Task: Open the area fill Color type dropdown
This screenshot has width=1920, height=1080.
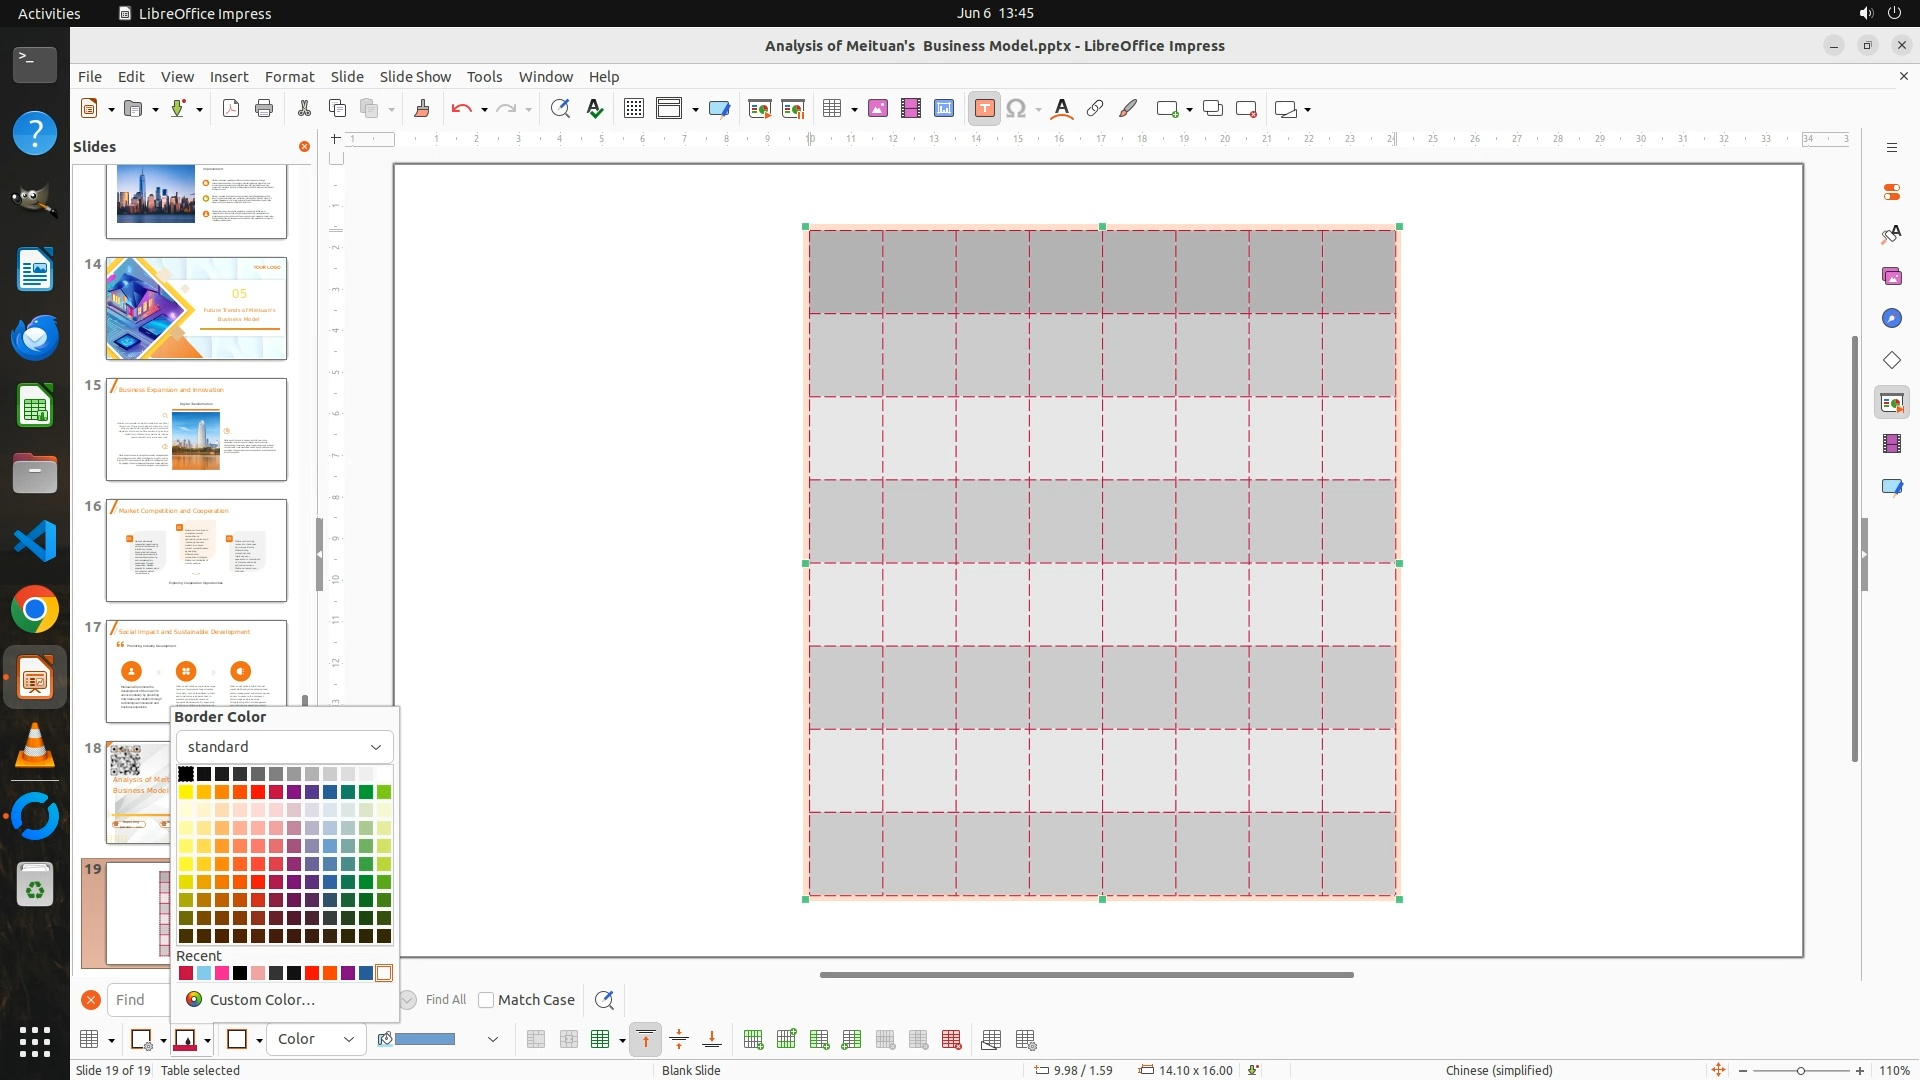Action: (315, 1039)
